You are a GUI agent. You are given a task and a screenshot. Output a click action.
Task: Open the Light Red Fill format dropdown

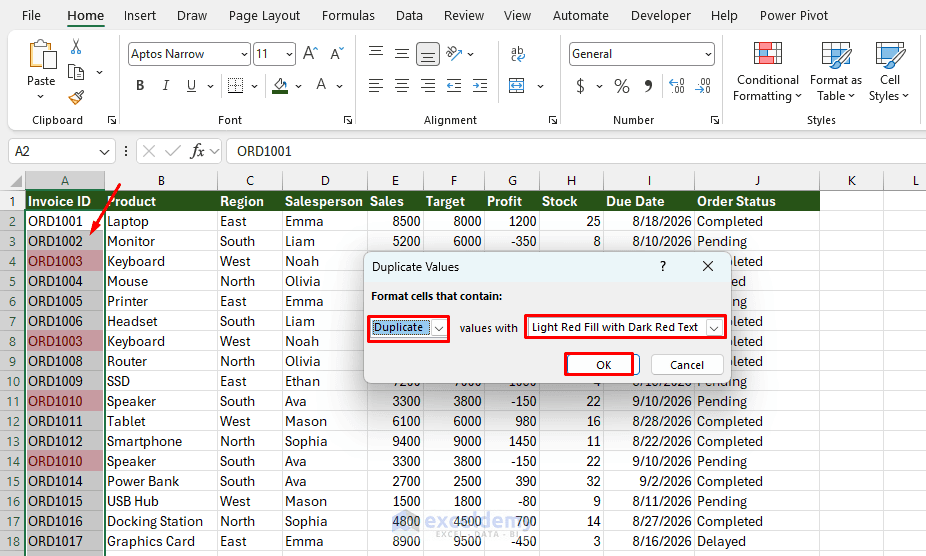[714, 327]
